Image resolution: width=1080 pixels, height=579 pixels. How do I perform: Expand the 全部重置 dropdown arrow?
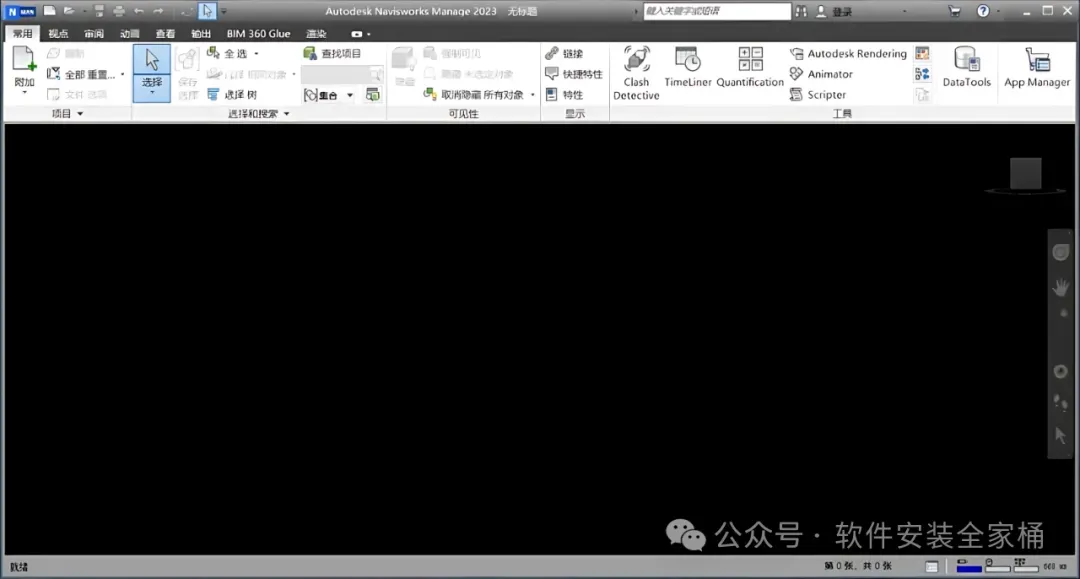123,74
